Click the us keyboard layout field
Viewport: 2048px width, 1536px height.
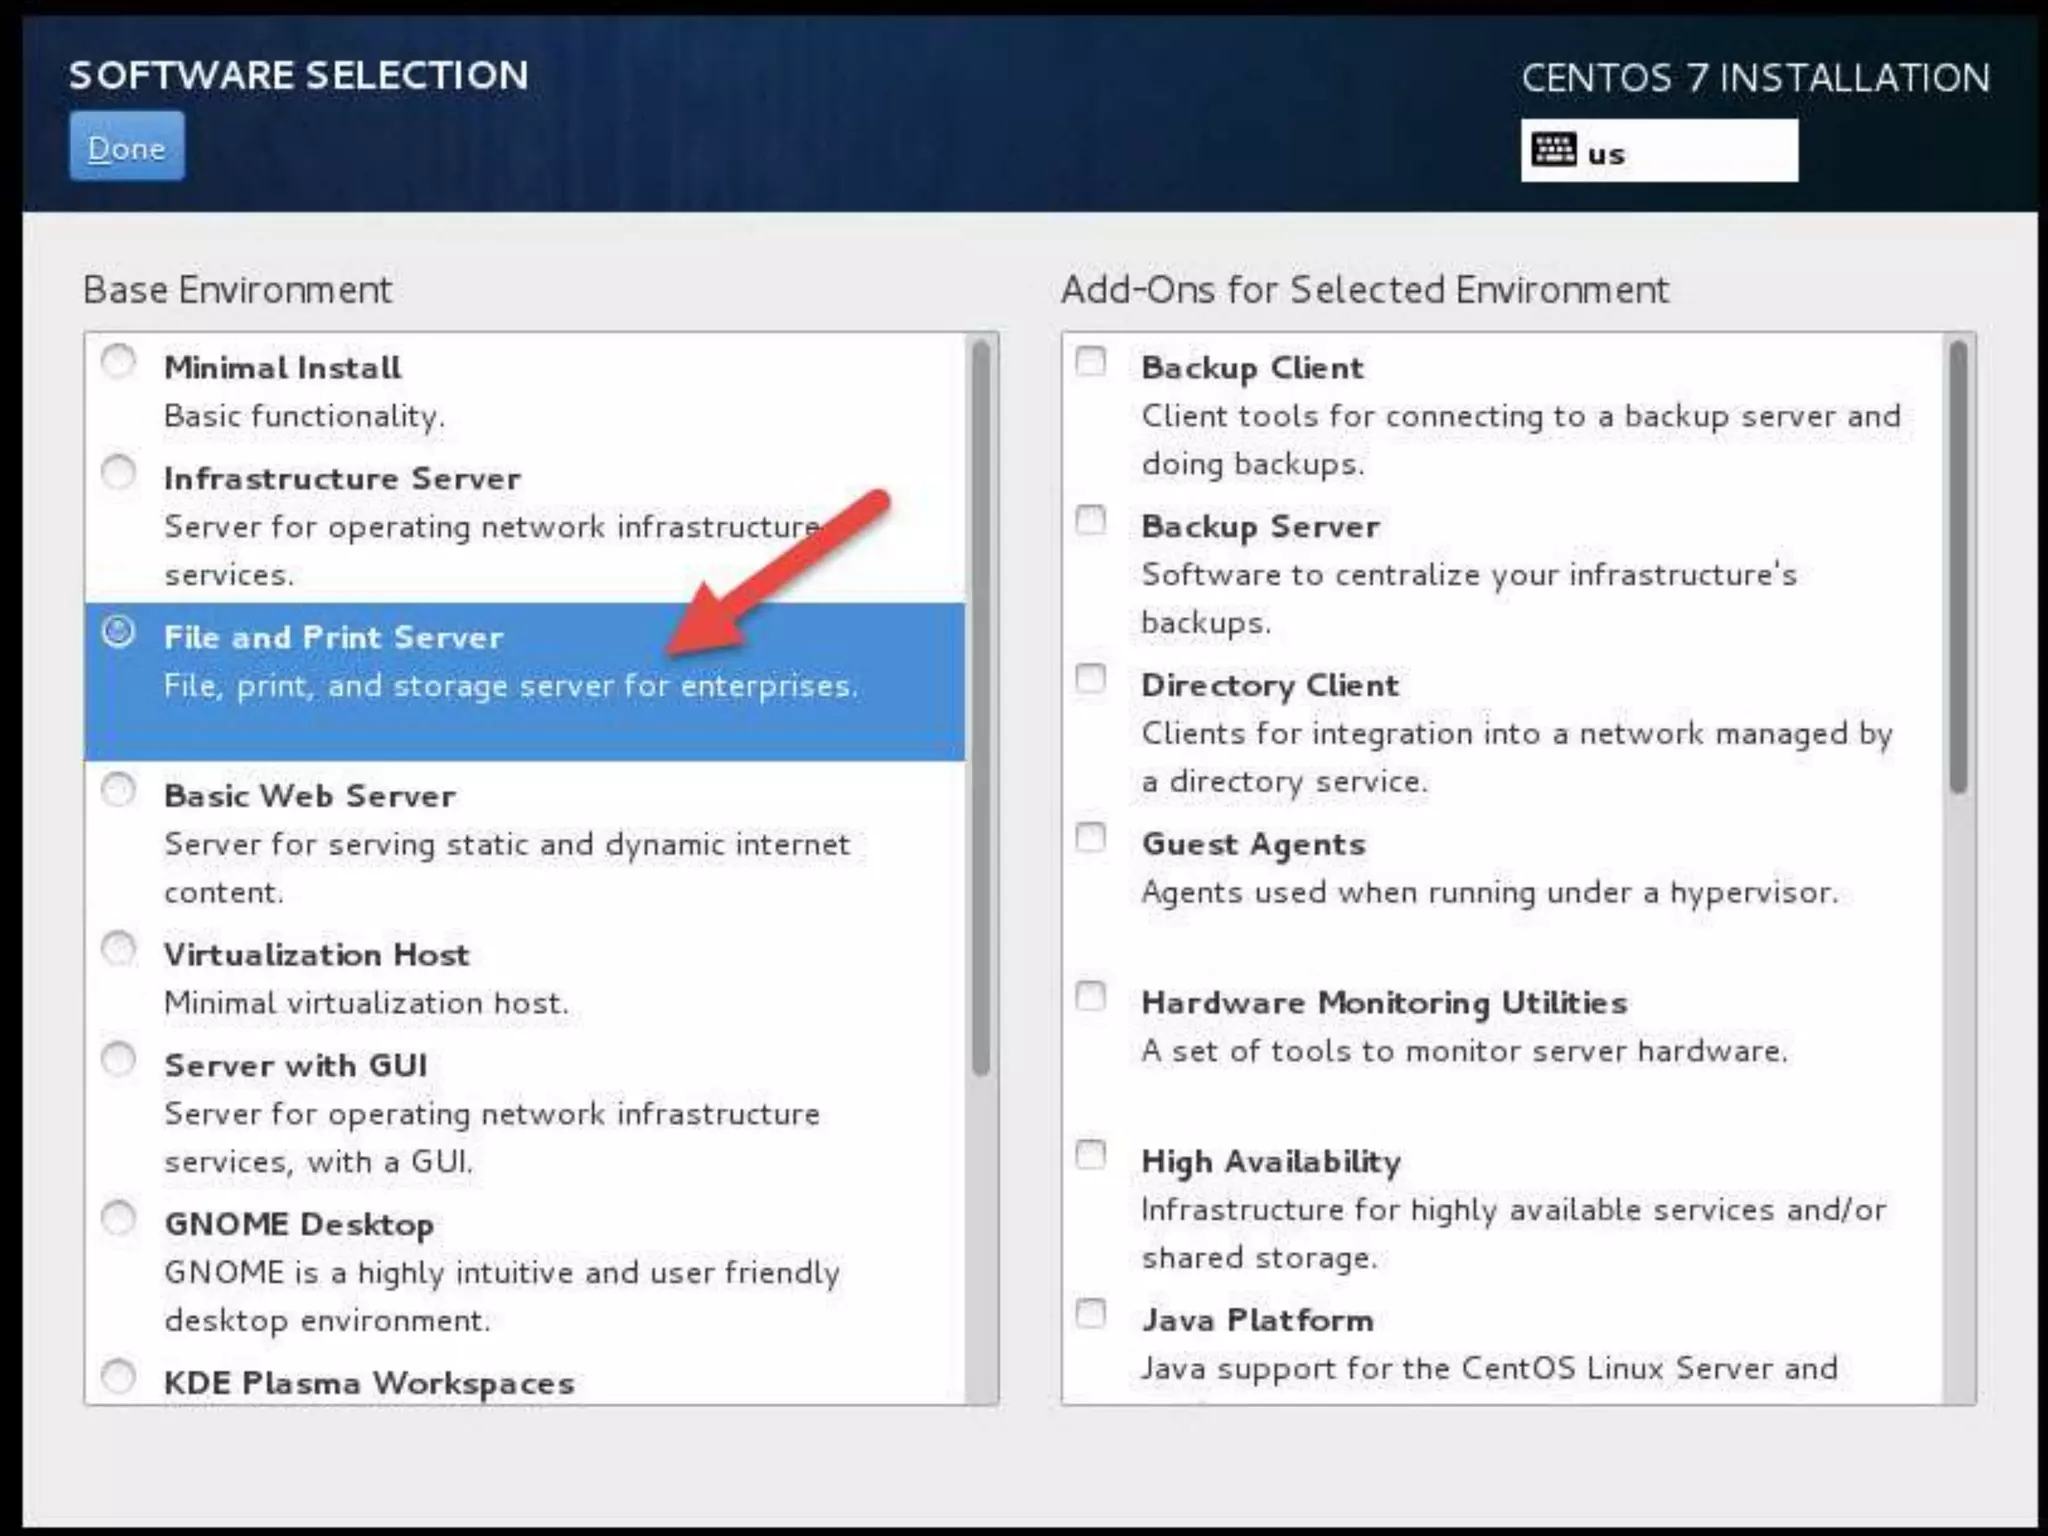[1690, 152]
